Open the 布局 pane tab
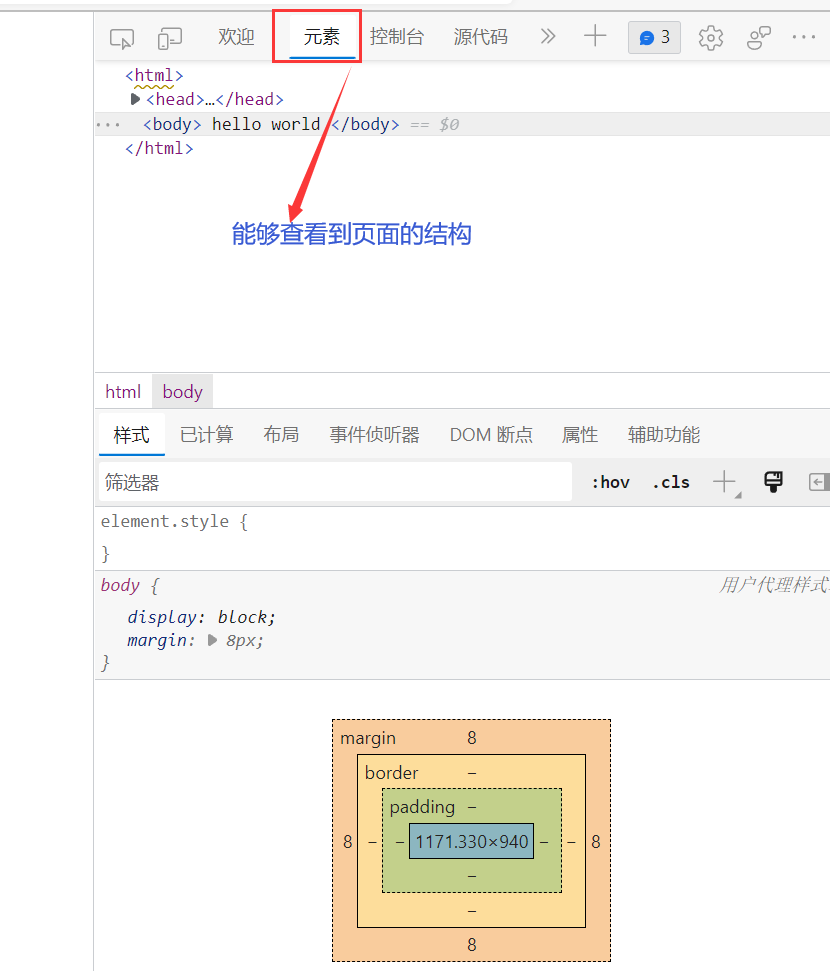 [x=281, y=435]
